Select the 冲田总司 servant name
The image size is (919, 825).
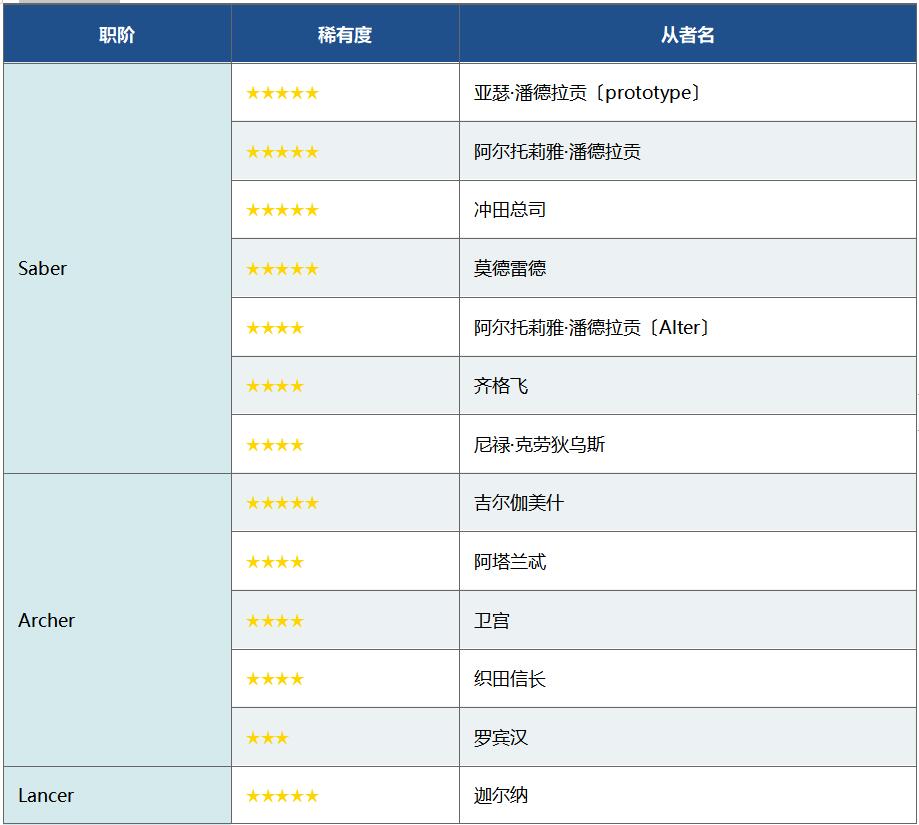pyautogui.click(x=509, y=210)
